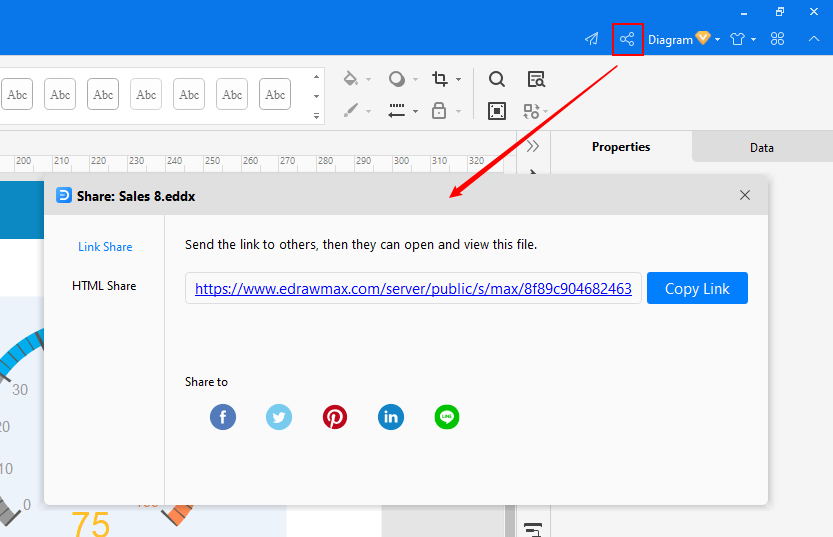Select the fill bucket tool
Screen dimensions: 833x537
[350, 79]
